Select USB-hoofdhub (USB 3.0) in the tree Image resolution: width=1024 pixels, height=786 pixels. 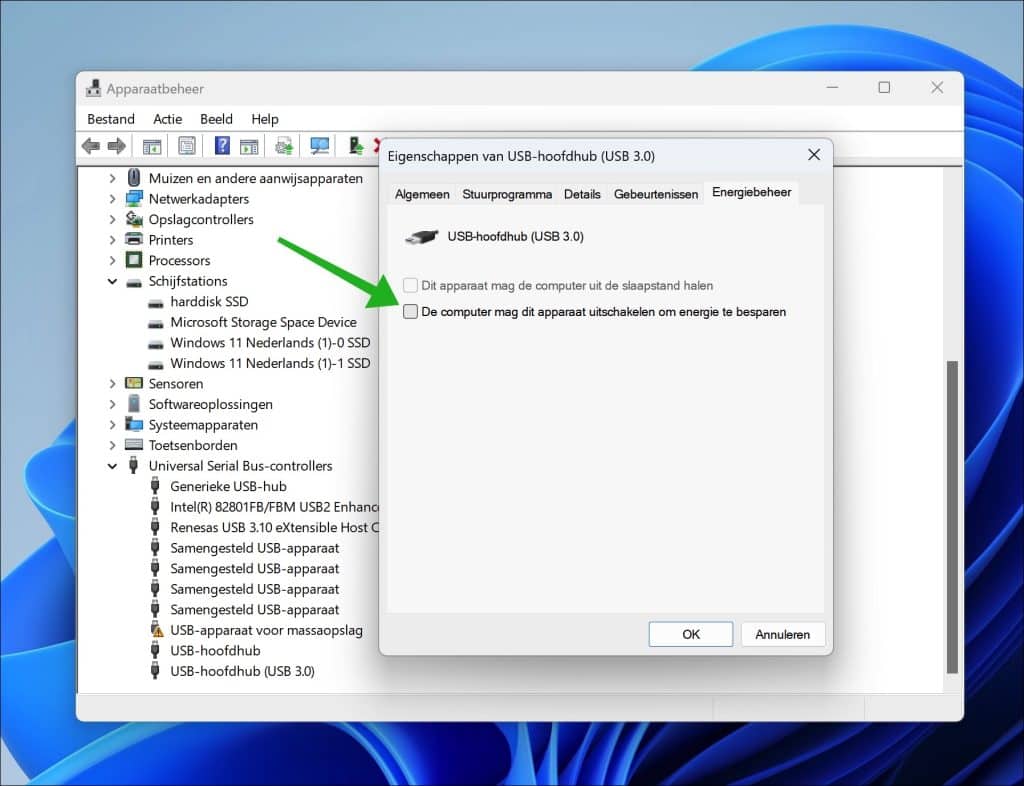click(242, 671)
